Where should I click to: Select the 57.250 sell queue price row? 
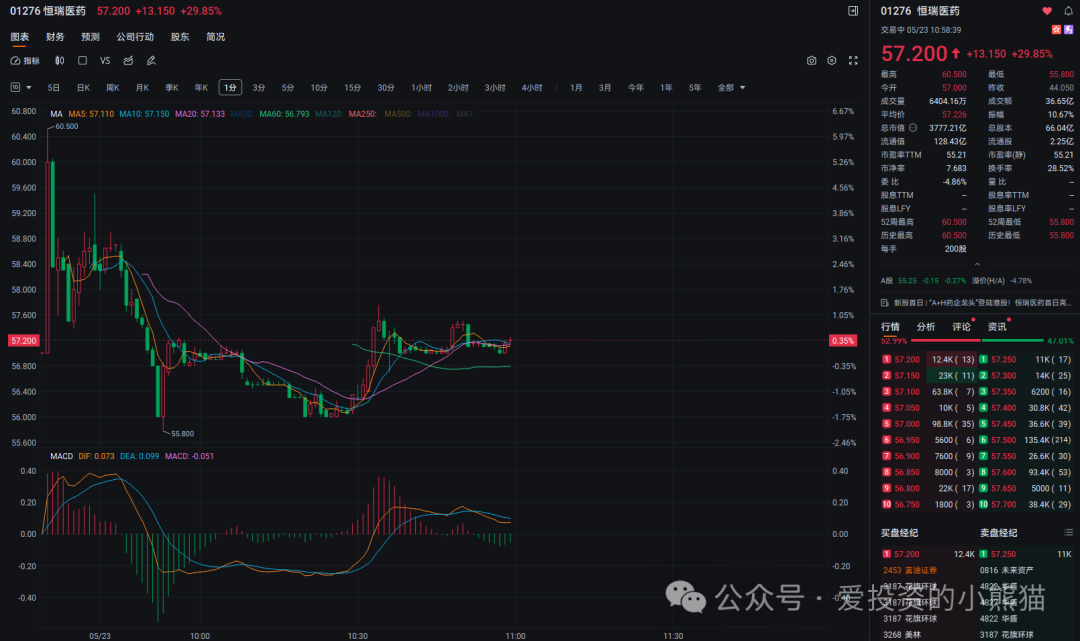pyautogui.click(x=1002, y=359)
